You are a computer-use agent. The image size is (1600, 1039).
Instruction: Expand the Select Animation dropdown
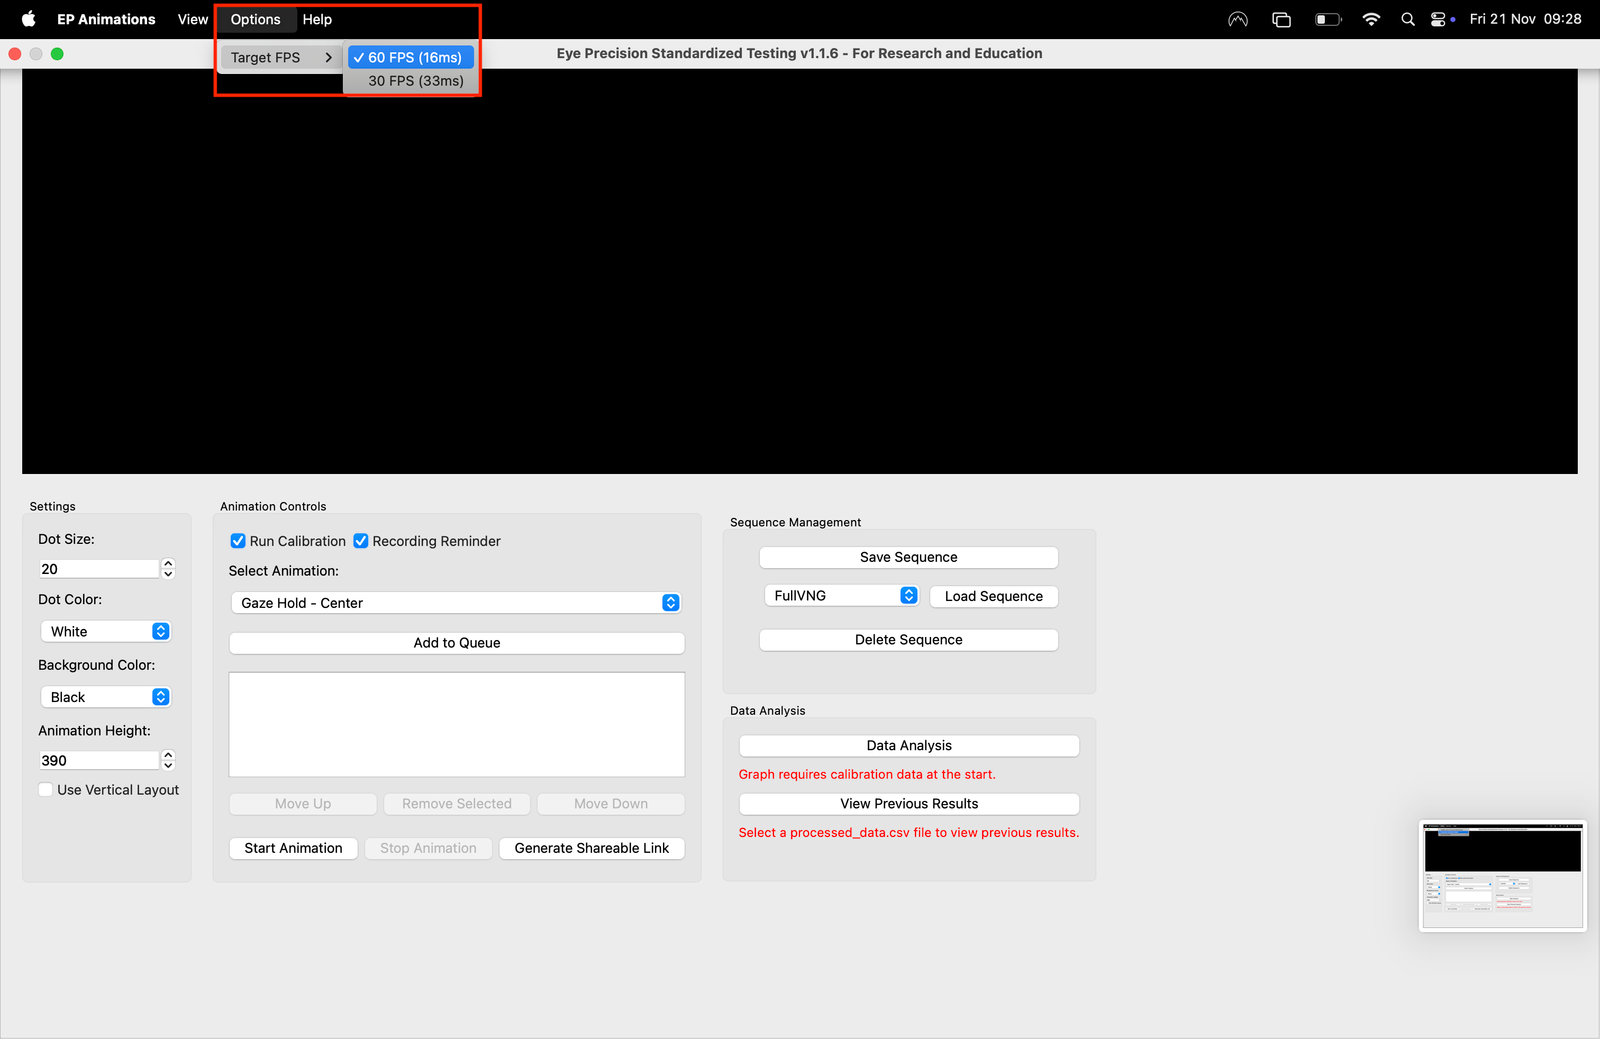tap(457, 603)
